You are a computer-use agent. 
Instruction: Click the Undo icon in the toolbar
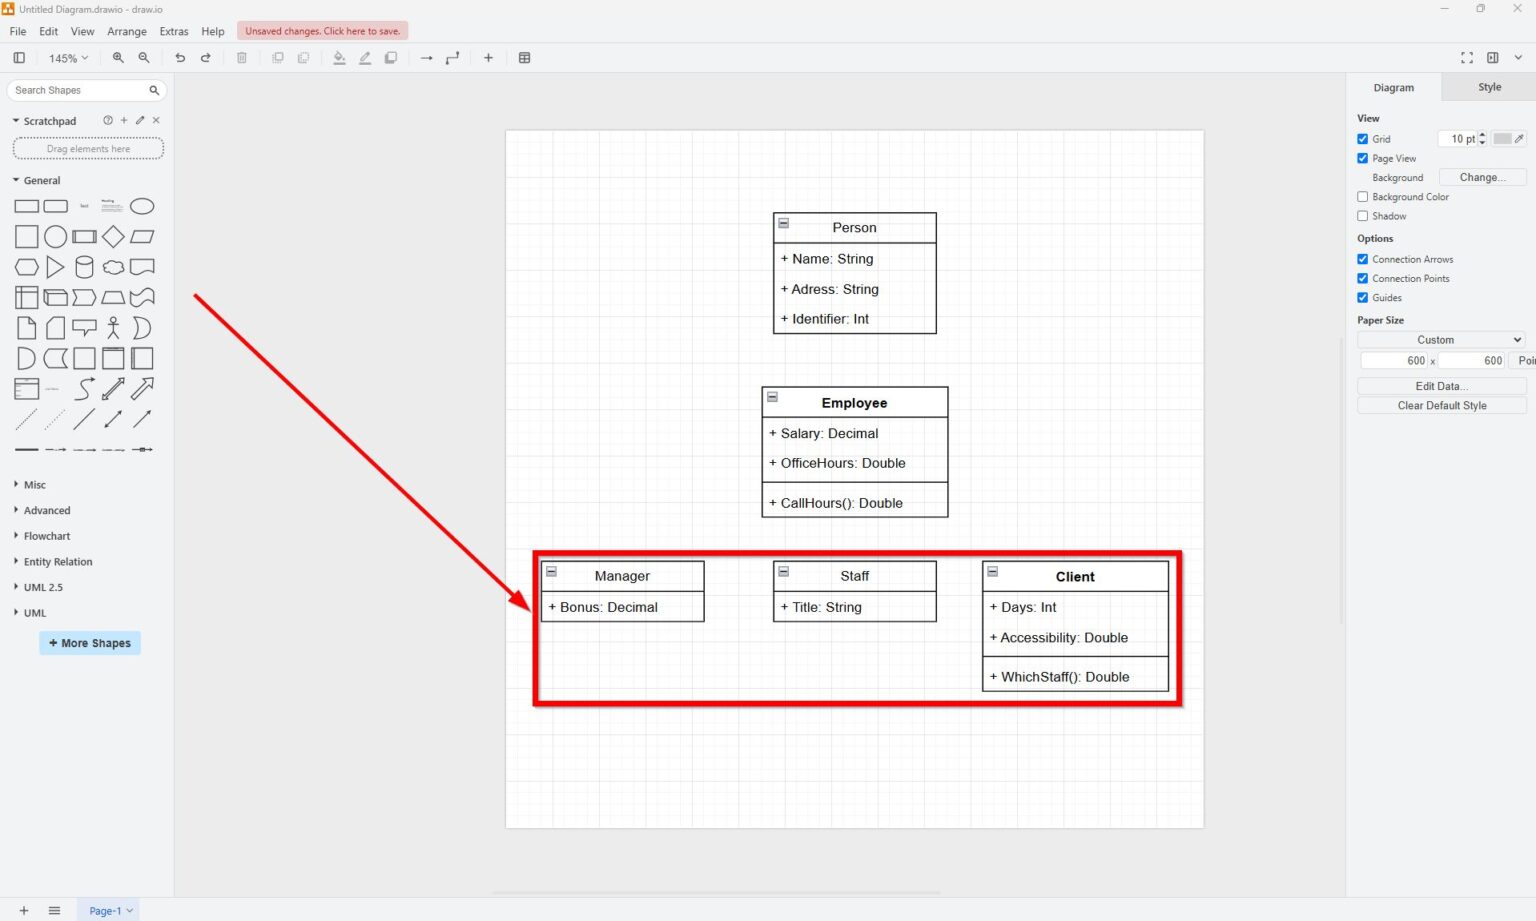[x=180, y=58]
